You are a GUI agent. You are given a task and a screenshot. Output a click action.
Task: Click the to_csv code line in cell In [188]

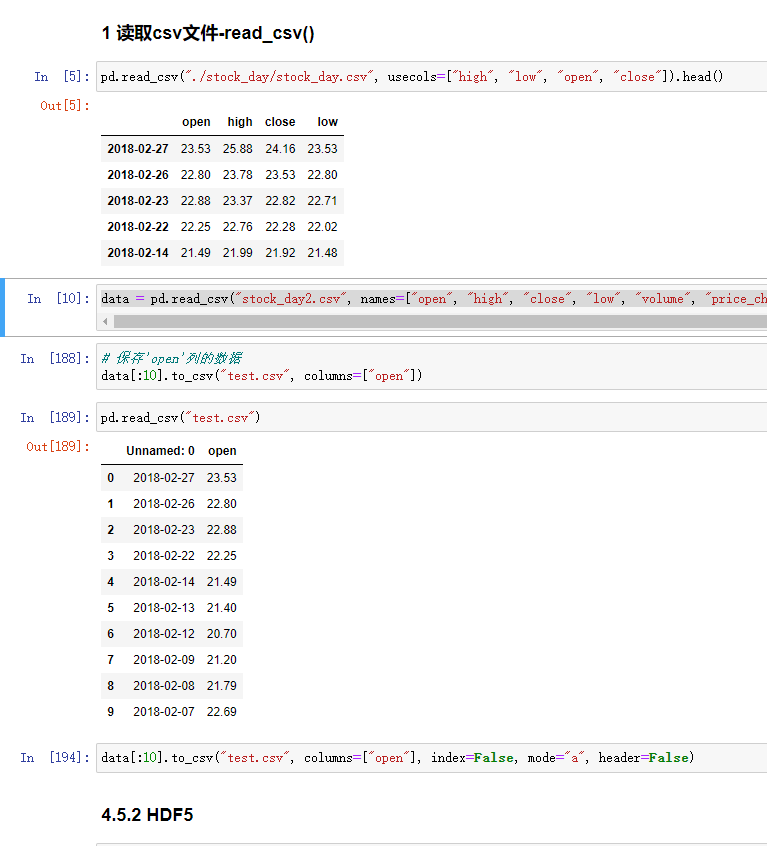262,376
